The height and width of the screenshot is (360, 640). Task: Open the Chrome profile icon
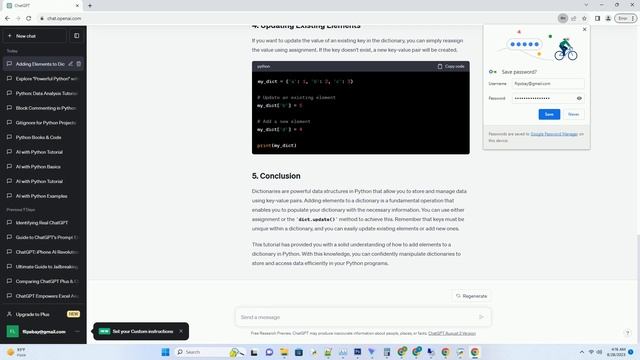pos(608,18)
